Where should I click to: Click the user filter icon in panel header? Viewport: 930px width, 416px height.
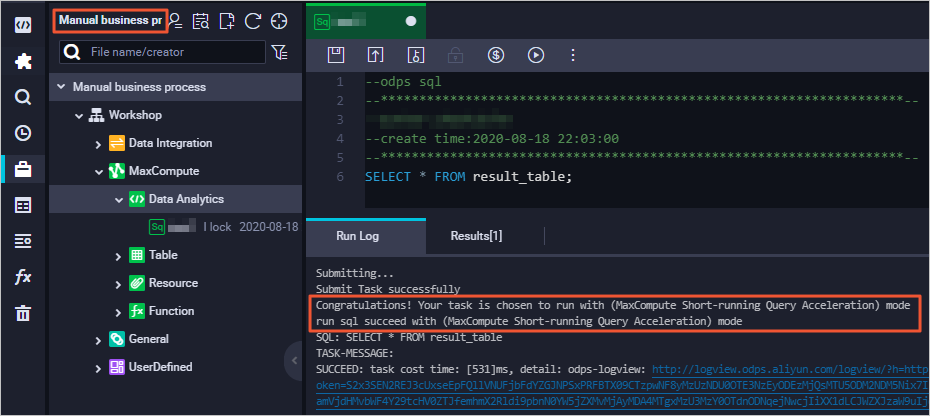(x=176, y=21)
